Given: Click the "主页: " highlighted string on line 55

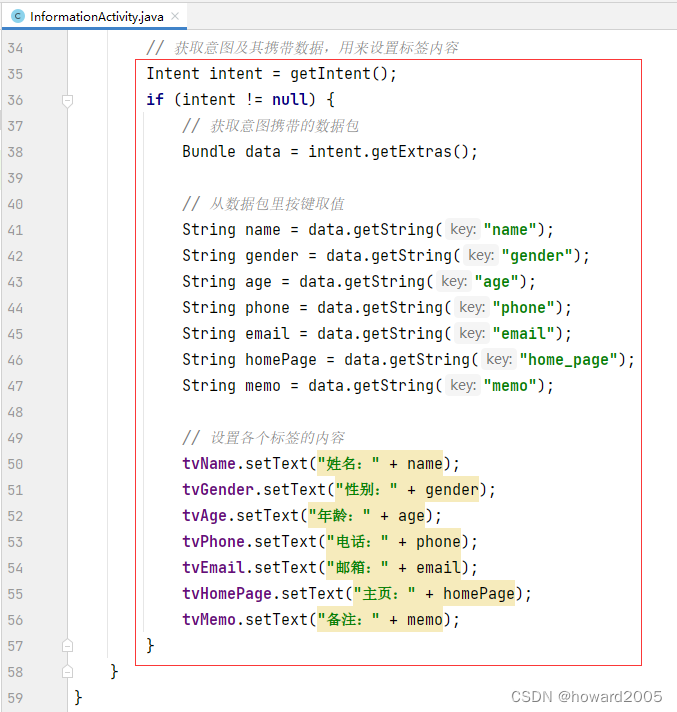Looking at the screenshot, I should tap(384, 594).
